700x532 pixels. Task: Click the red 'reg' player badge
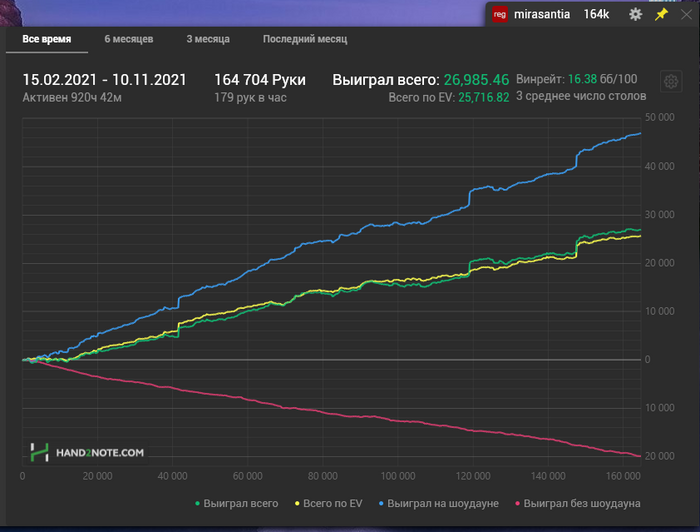[500, 14]
